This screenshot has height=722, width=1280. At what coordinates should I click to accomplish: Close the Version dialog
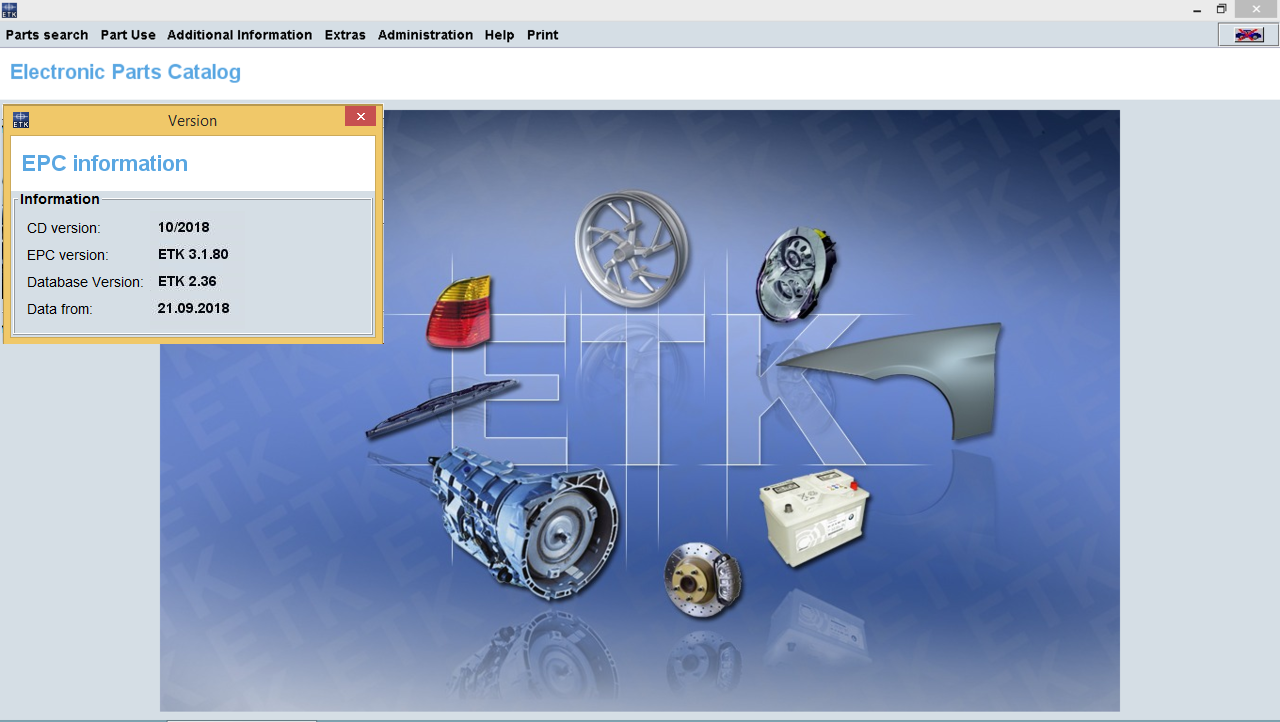tap(361, 117)
